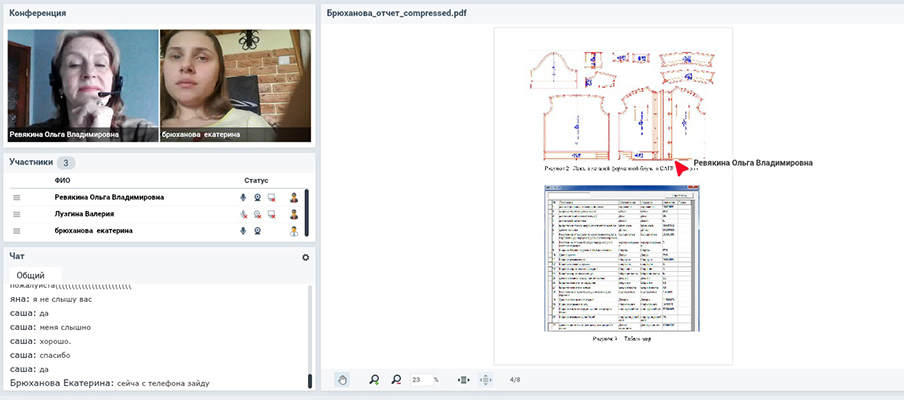Open row menu for Лузгина Валерия
Image resolution: width=904 pixels, height=400 pixels.
click(16, 214)
